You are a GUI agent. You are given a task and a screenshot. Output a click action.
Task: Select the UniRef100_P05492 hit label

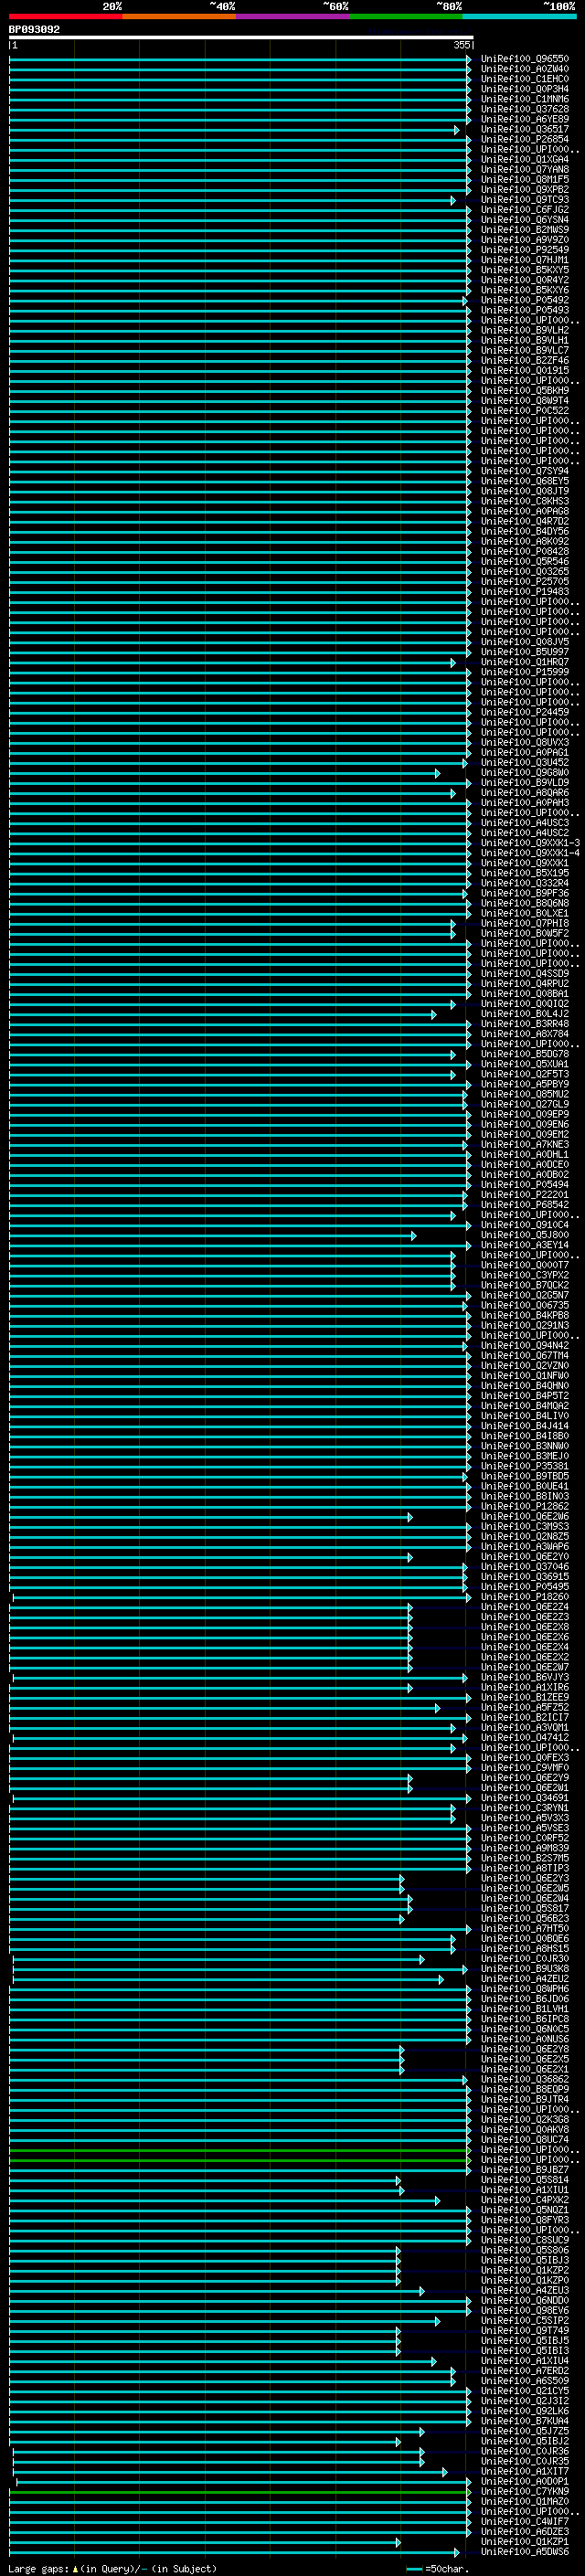tap(524, 300)
